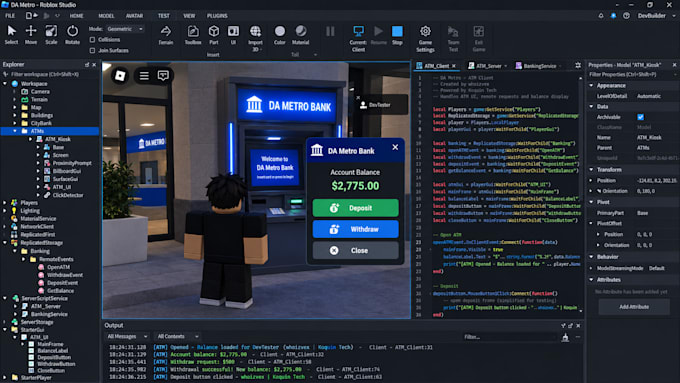This screenshot has height=383, width=680.
Task: Collapse the Appearance properties section
Action: coord(591,85)
